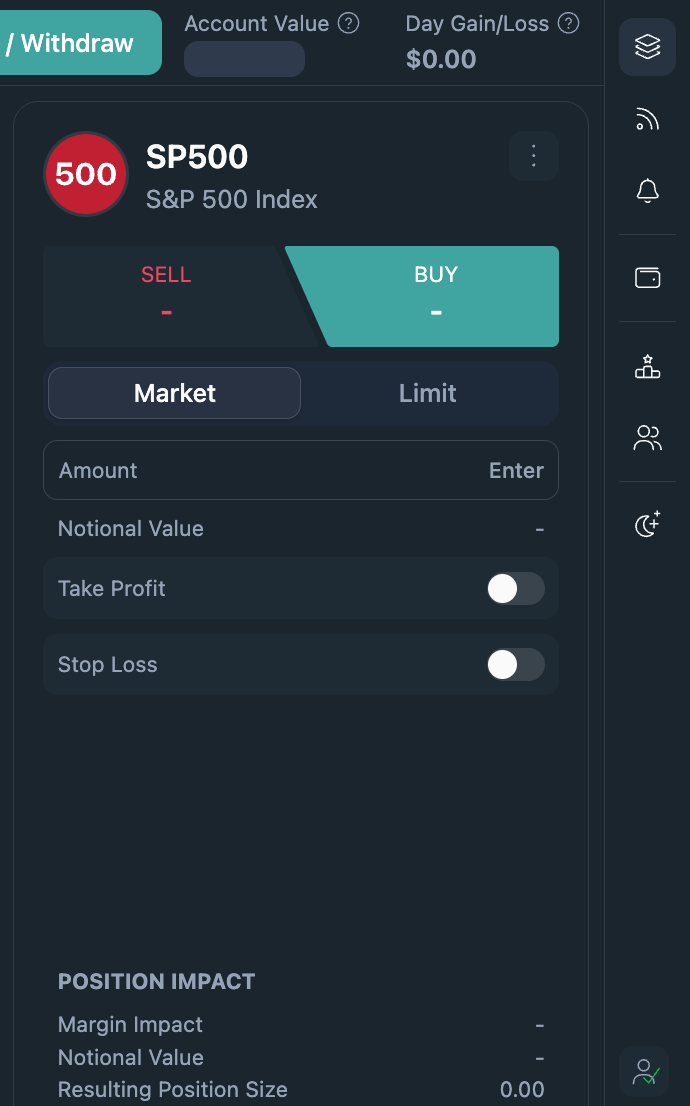Open the referrals people icon
690x1106 pixels.
point(647,438)
